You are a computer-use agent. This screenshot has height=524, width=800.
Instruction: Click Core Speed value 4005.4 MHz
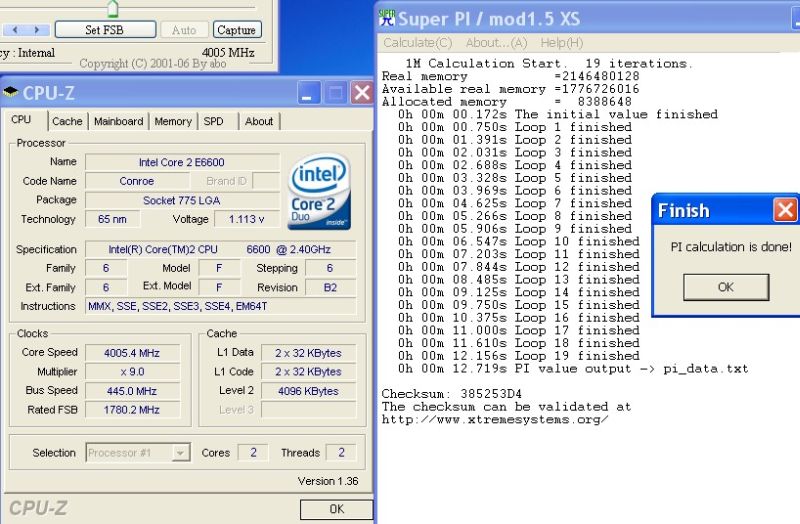point(132,353)
